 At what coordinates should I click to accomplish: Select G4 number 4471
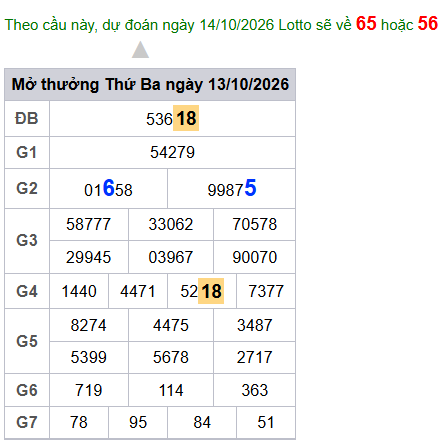pos(138,291)
